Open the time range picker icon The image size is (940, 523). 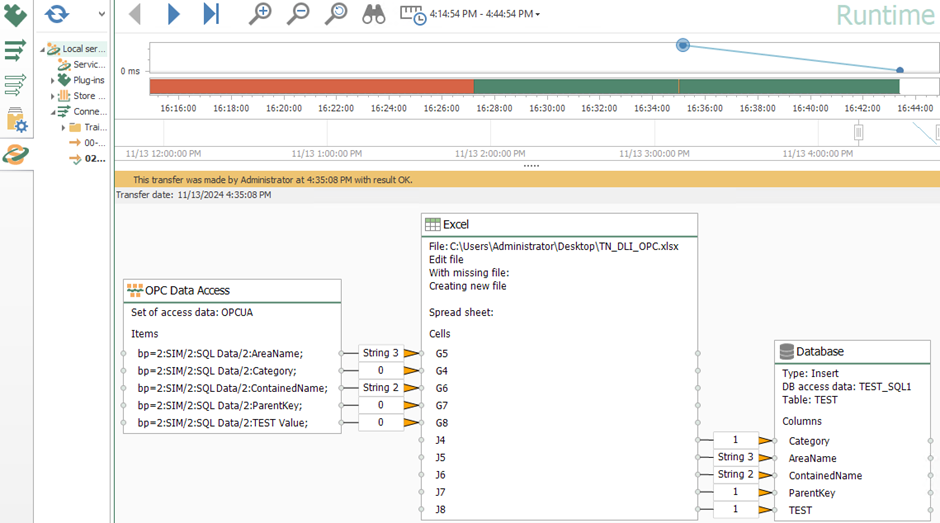point(412,14)
